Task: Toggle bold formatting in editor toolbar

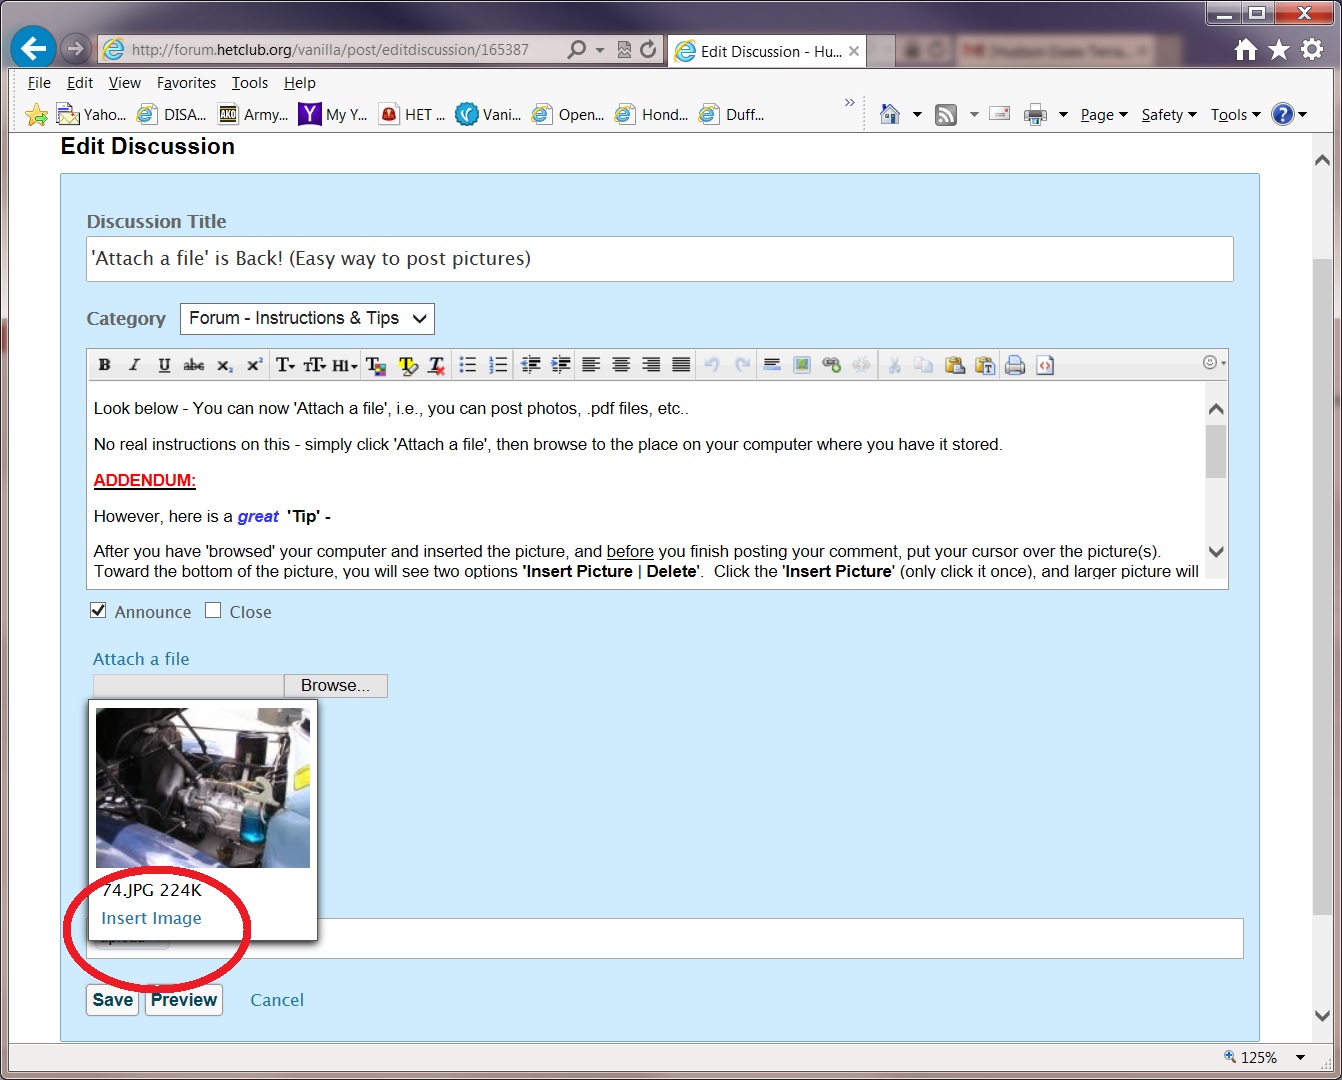Action: [x=104, y=365]
